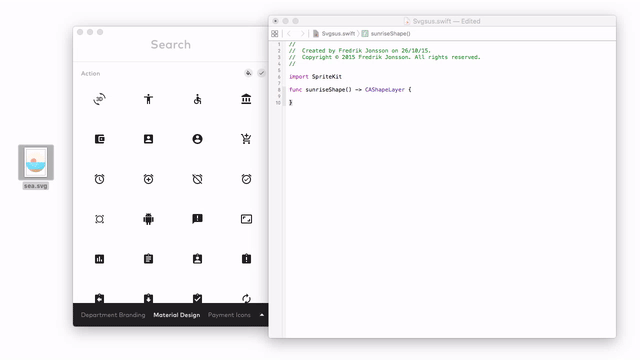Switch to Material Design tab
Image resolution: width=640 pixels, height=360 pixels.
point(177,315)
